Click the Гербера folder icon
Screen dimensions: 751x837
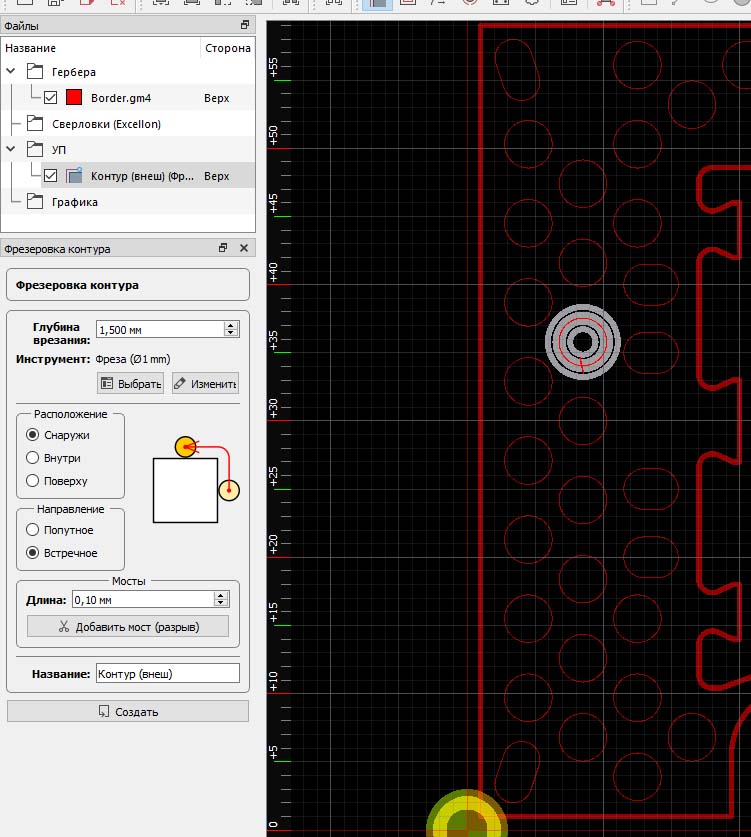pyautogui.click(x=35, y=72)
